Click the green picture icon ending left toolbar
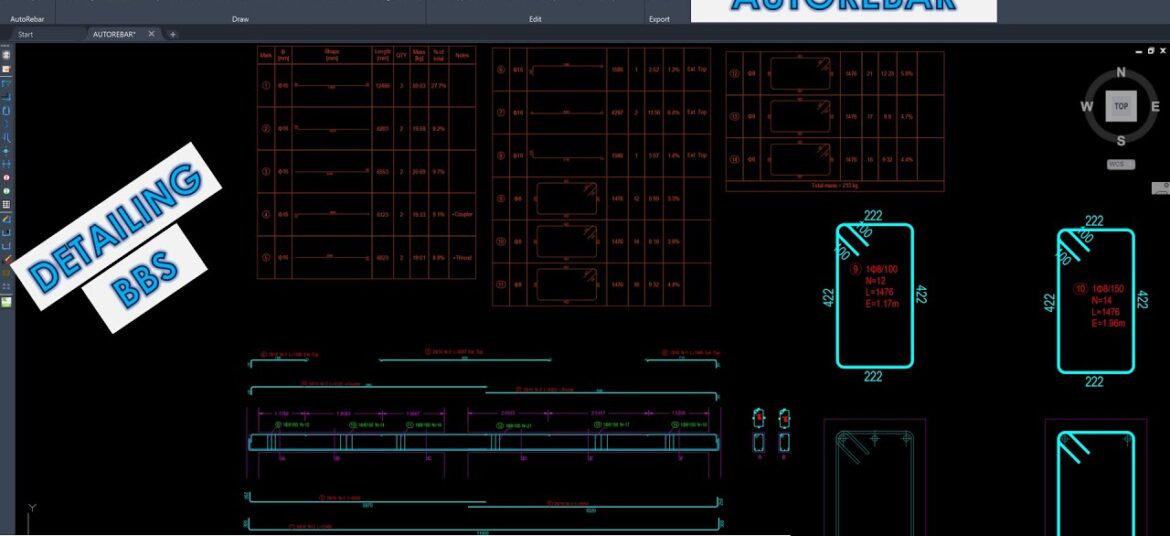 pyautogui.click(x=7, y=302)
